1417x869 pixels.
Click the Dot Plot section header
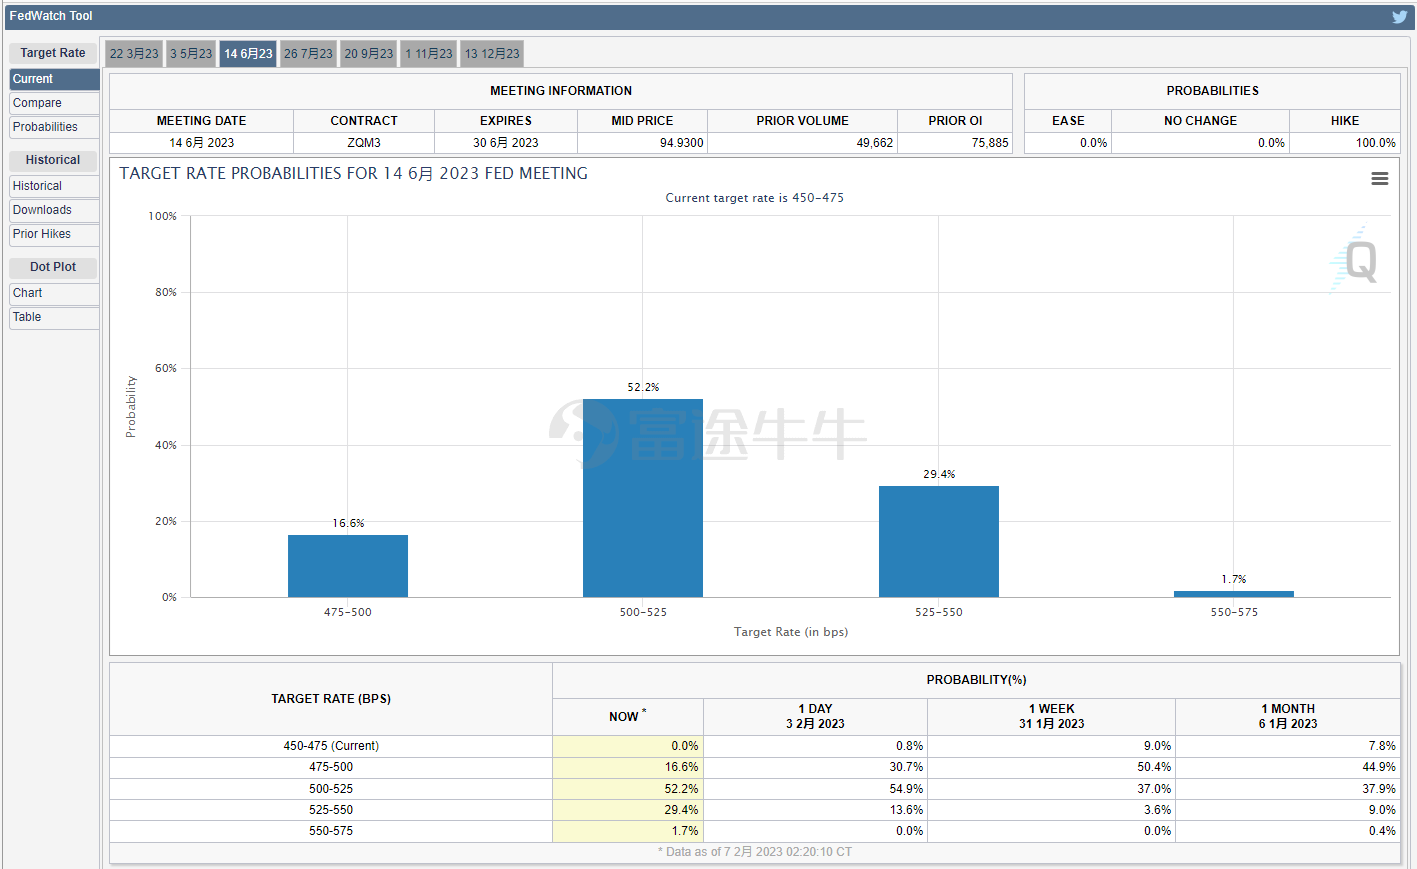(53, 267)
